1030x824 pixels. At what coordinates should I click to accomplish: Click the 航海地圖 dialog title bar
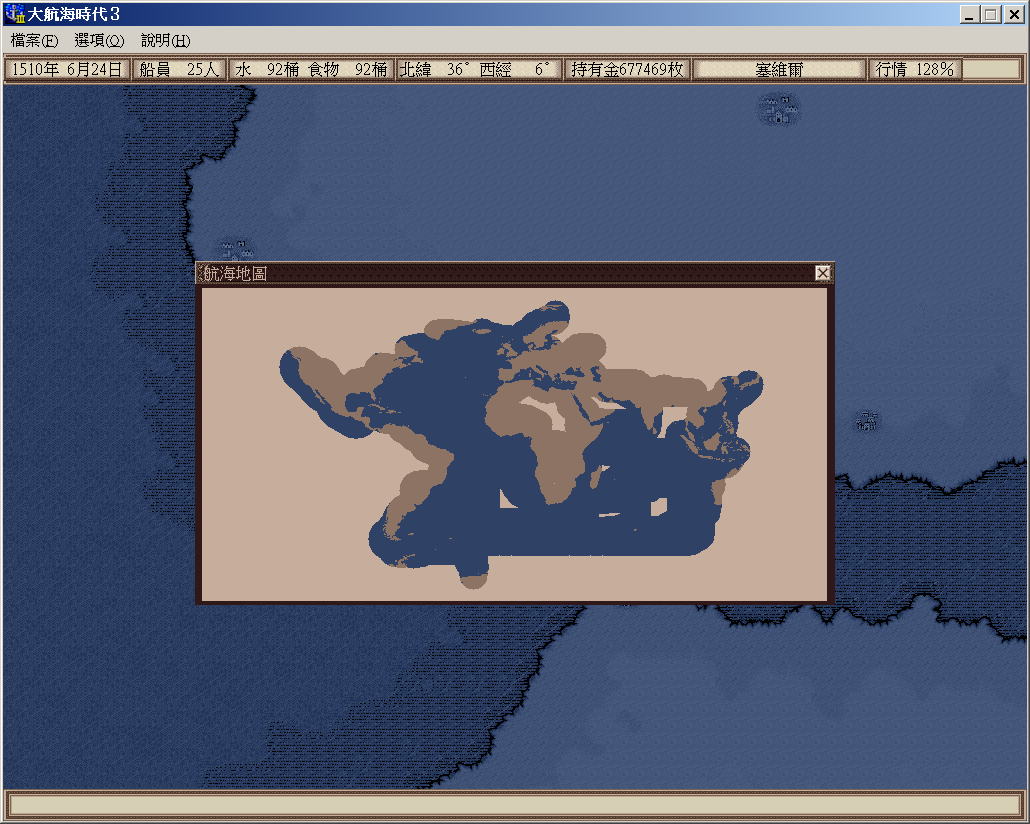point(500,273)
